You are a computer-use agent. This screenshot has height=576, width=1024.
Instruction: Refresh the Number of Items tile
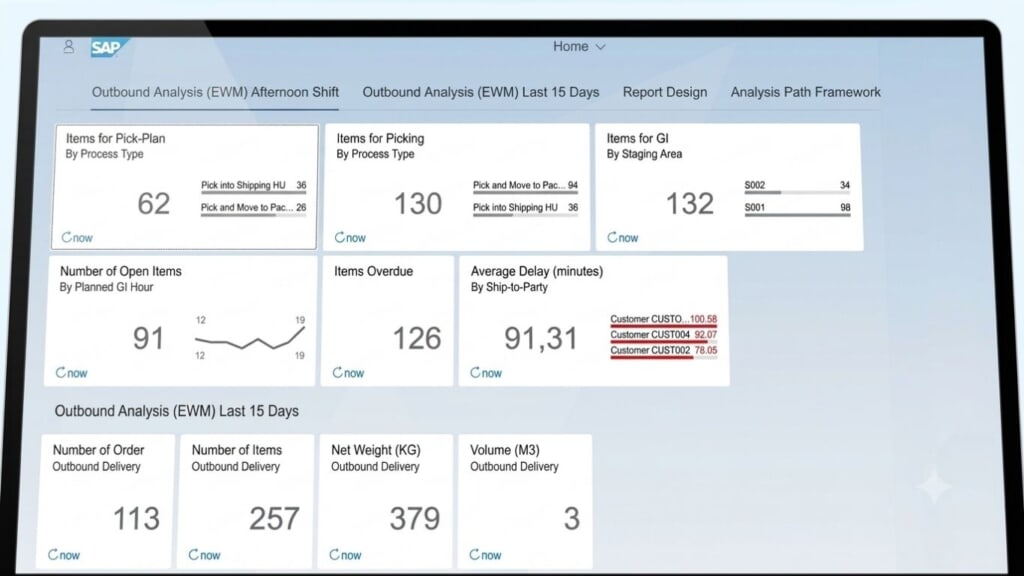point(204,555)
